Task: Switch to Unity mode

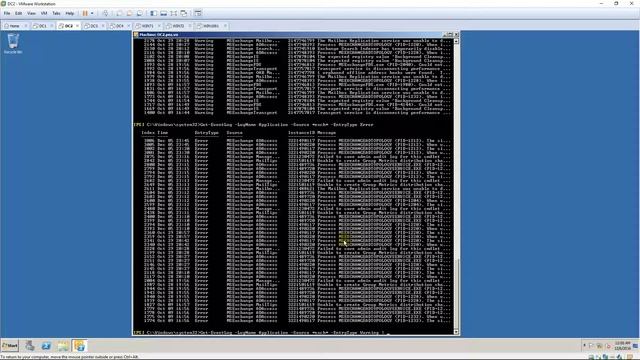Action: click(184, 13)
